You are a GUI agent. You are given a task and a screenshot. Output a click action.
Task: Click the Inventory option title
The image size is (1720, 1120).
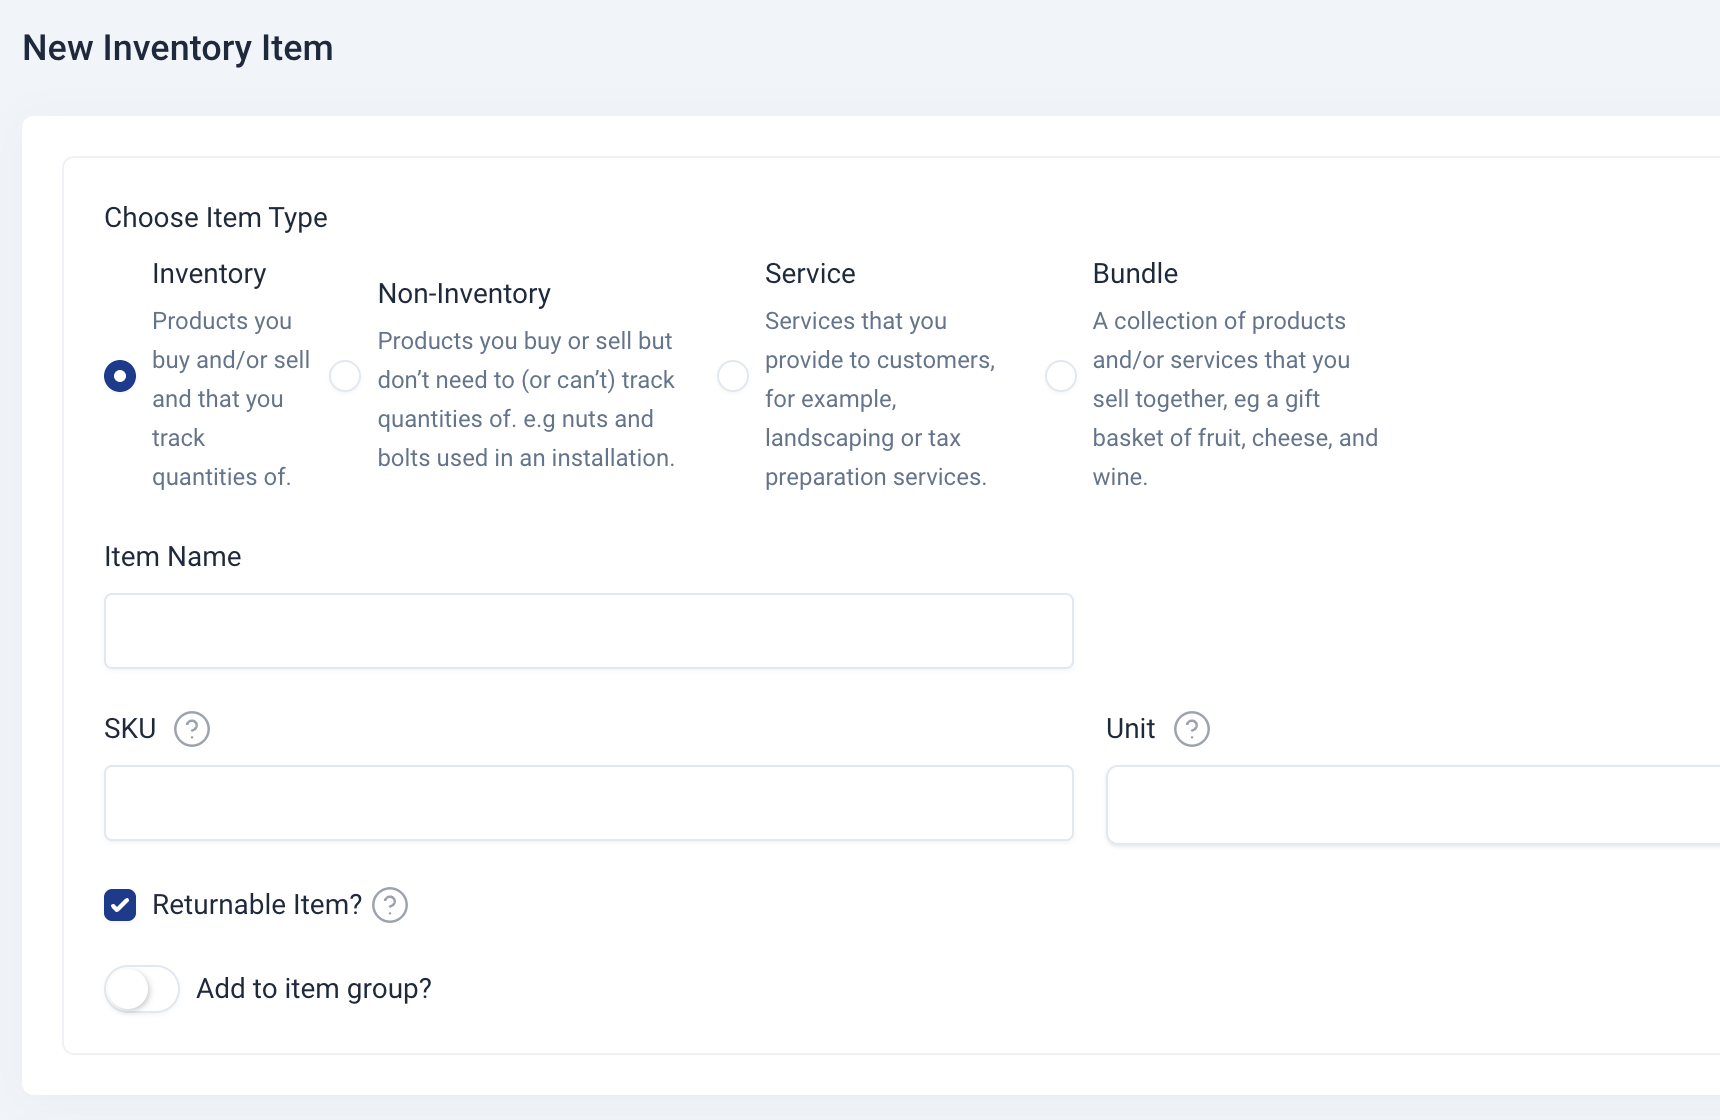pos(209,274)
